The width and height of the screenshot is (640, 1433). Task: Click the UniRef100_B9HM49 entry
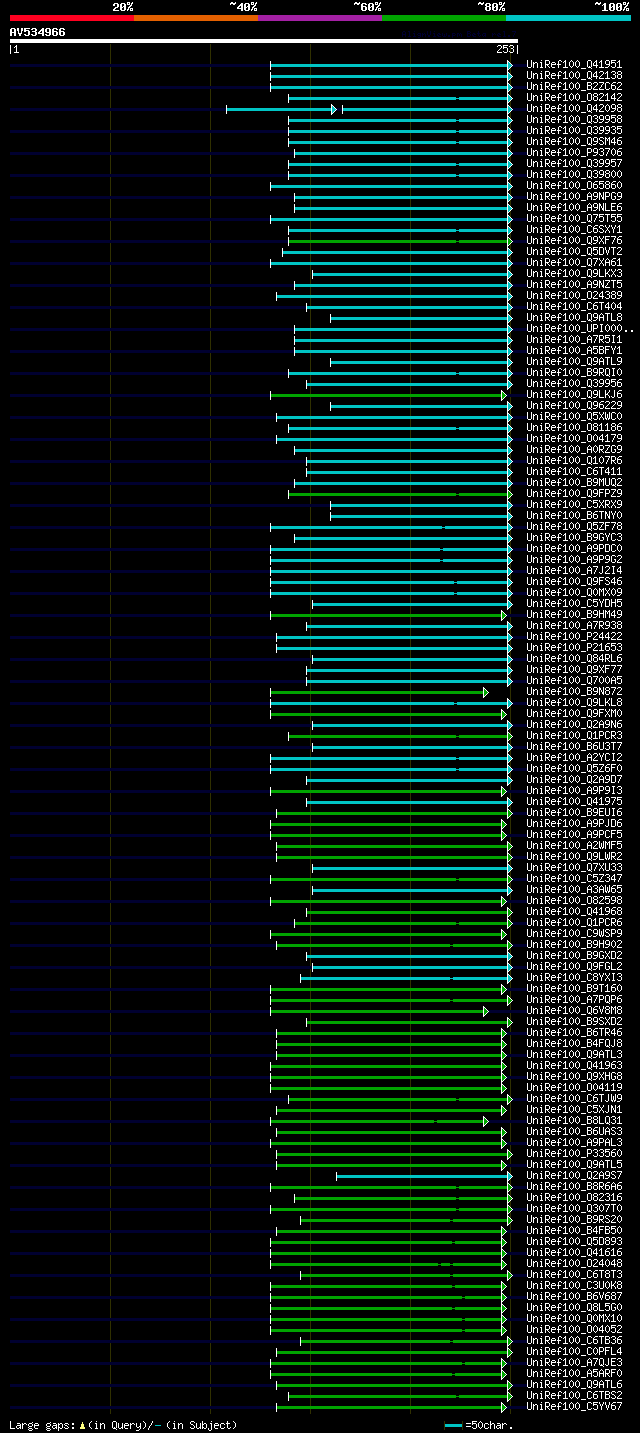click(x=574, y=615)
